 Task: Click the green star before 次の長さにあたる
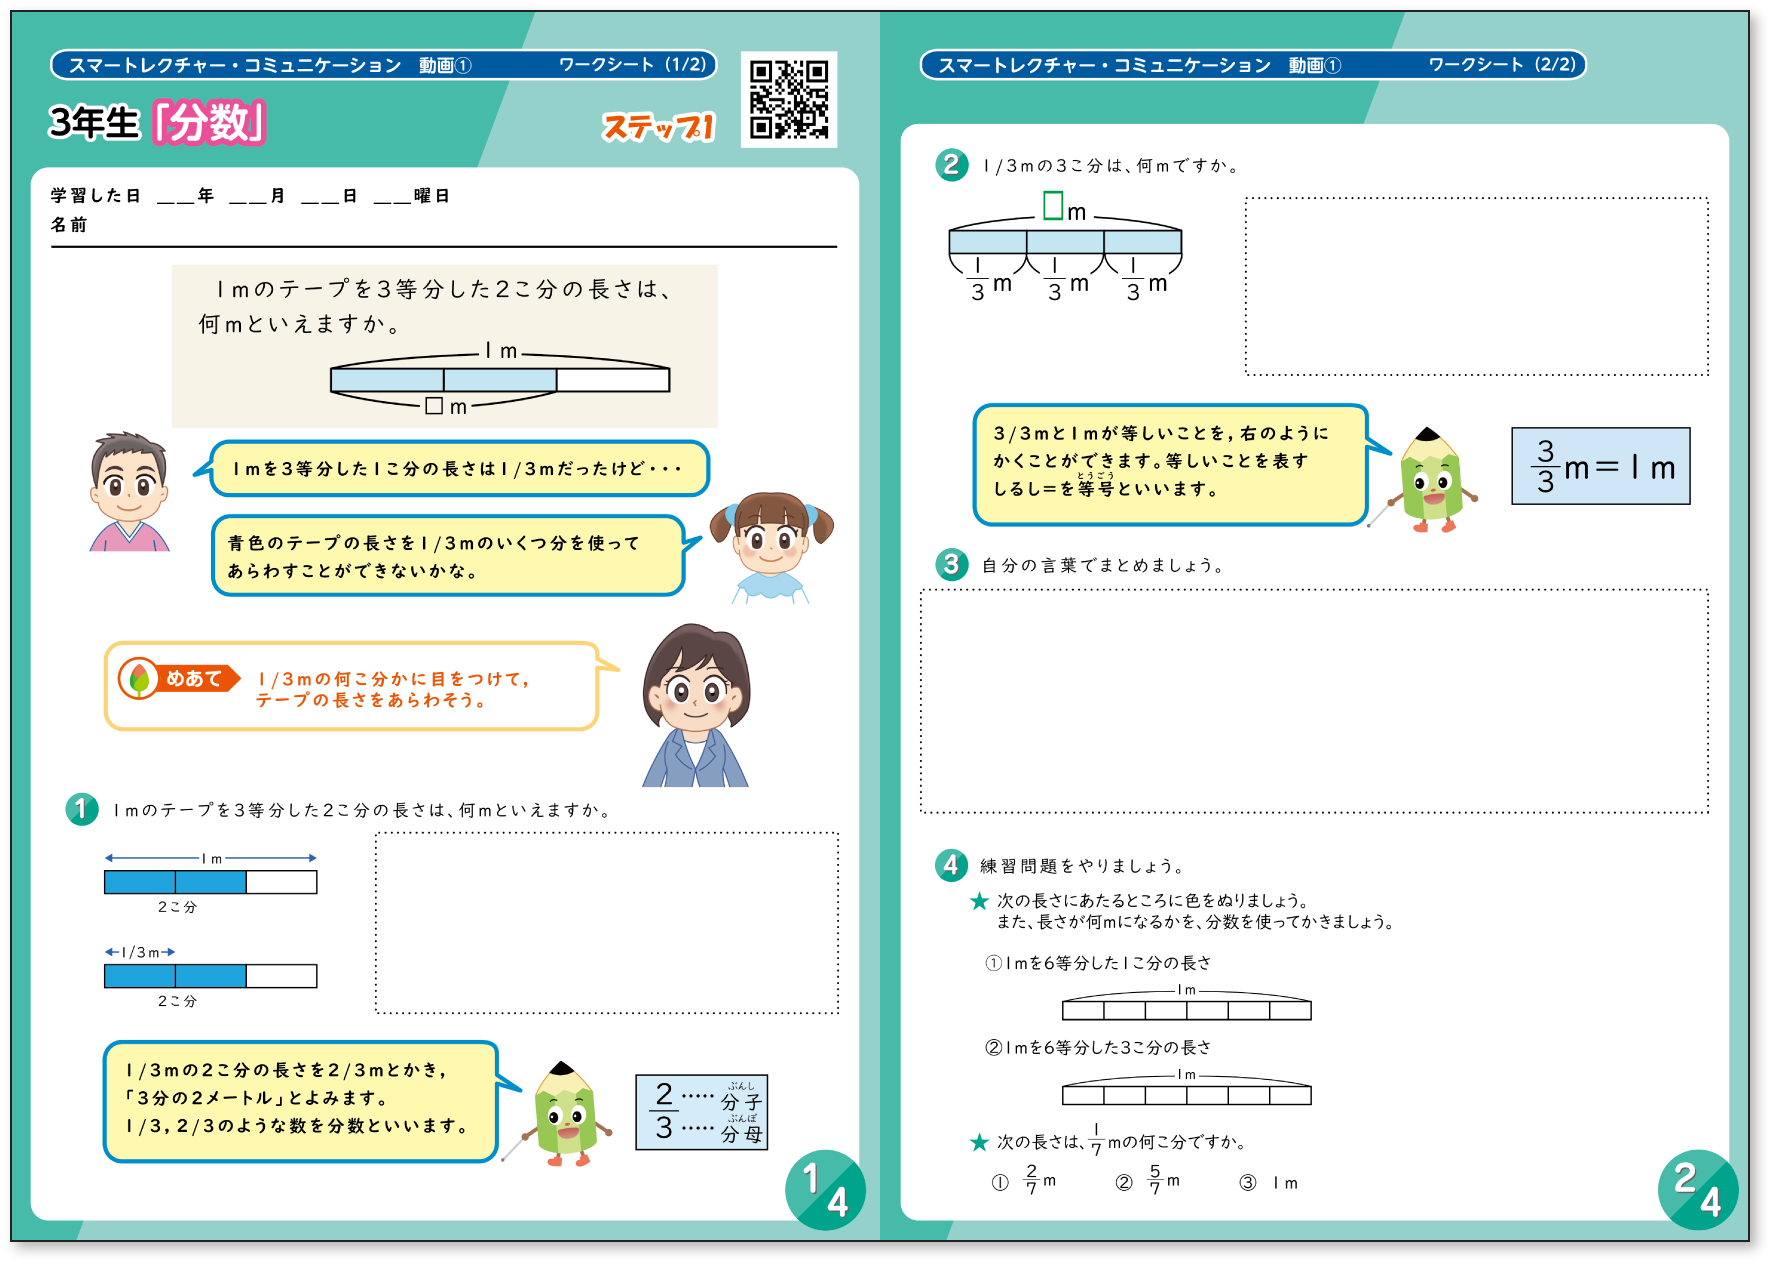click(x=979, y=901)
